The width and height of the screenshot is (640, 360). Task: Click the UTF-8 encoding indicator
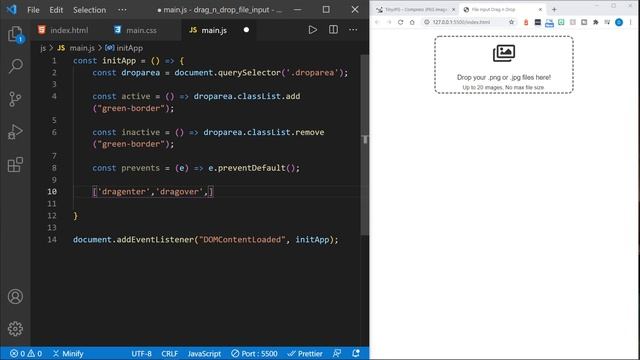click(141, 353)
